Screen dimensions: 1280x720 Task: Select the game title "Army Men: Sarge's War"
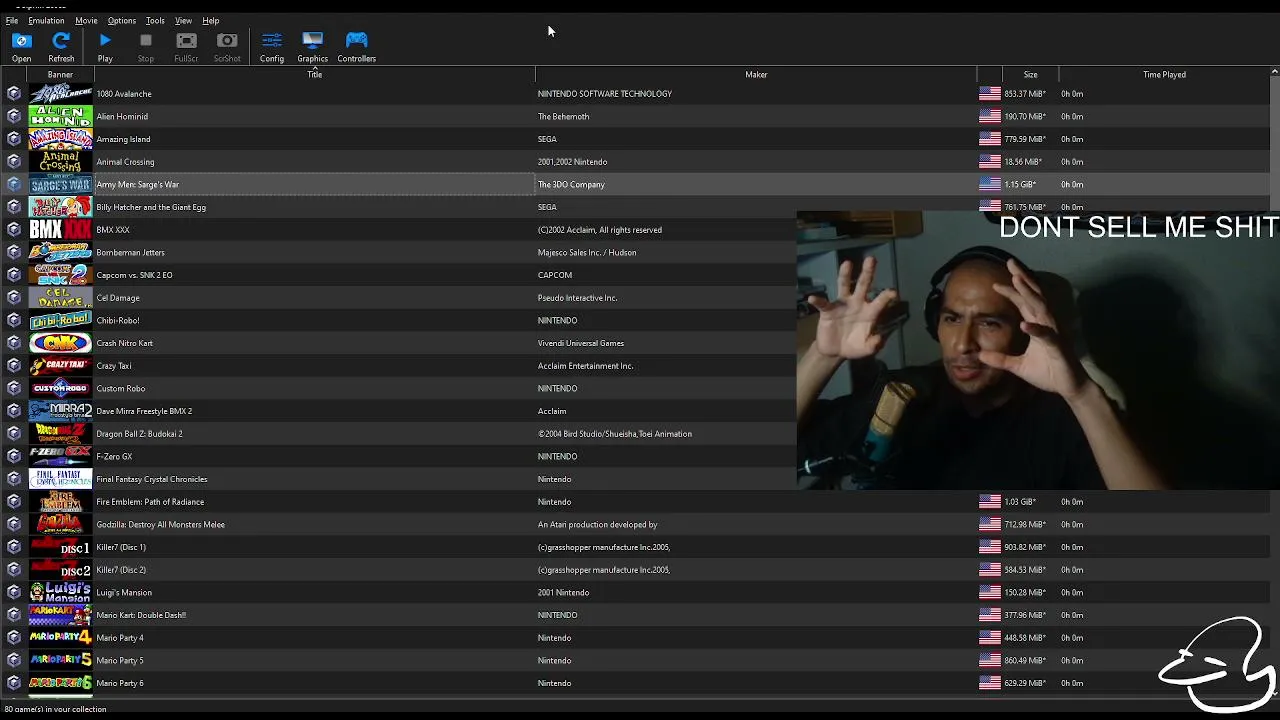(x=137, y=185)
